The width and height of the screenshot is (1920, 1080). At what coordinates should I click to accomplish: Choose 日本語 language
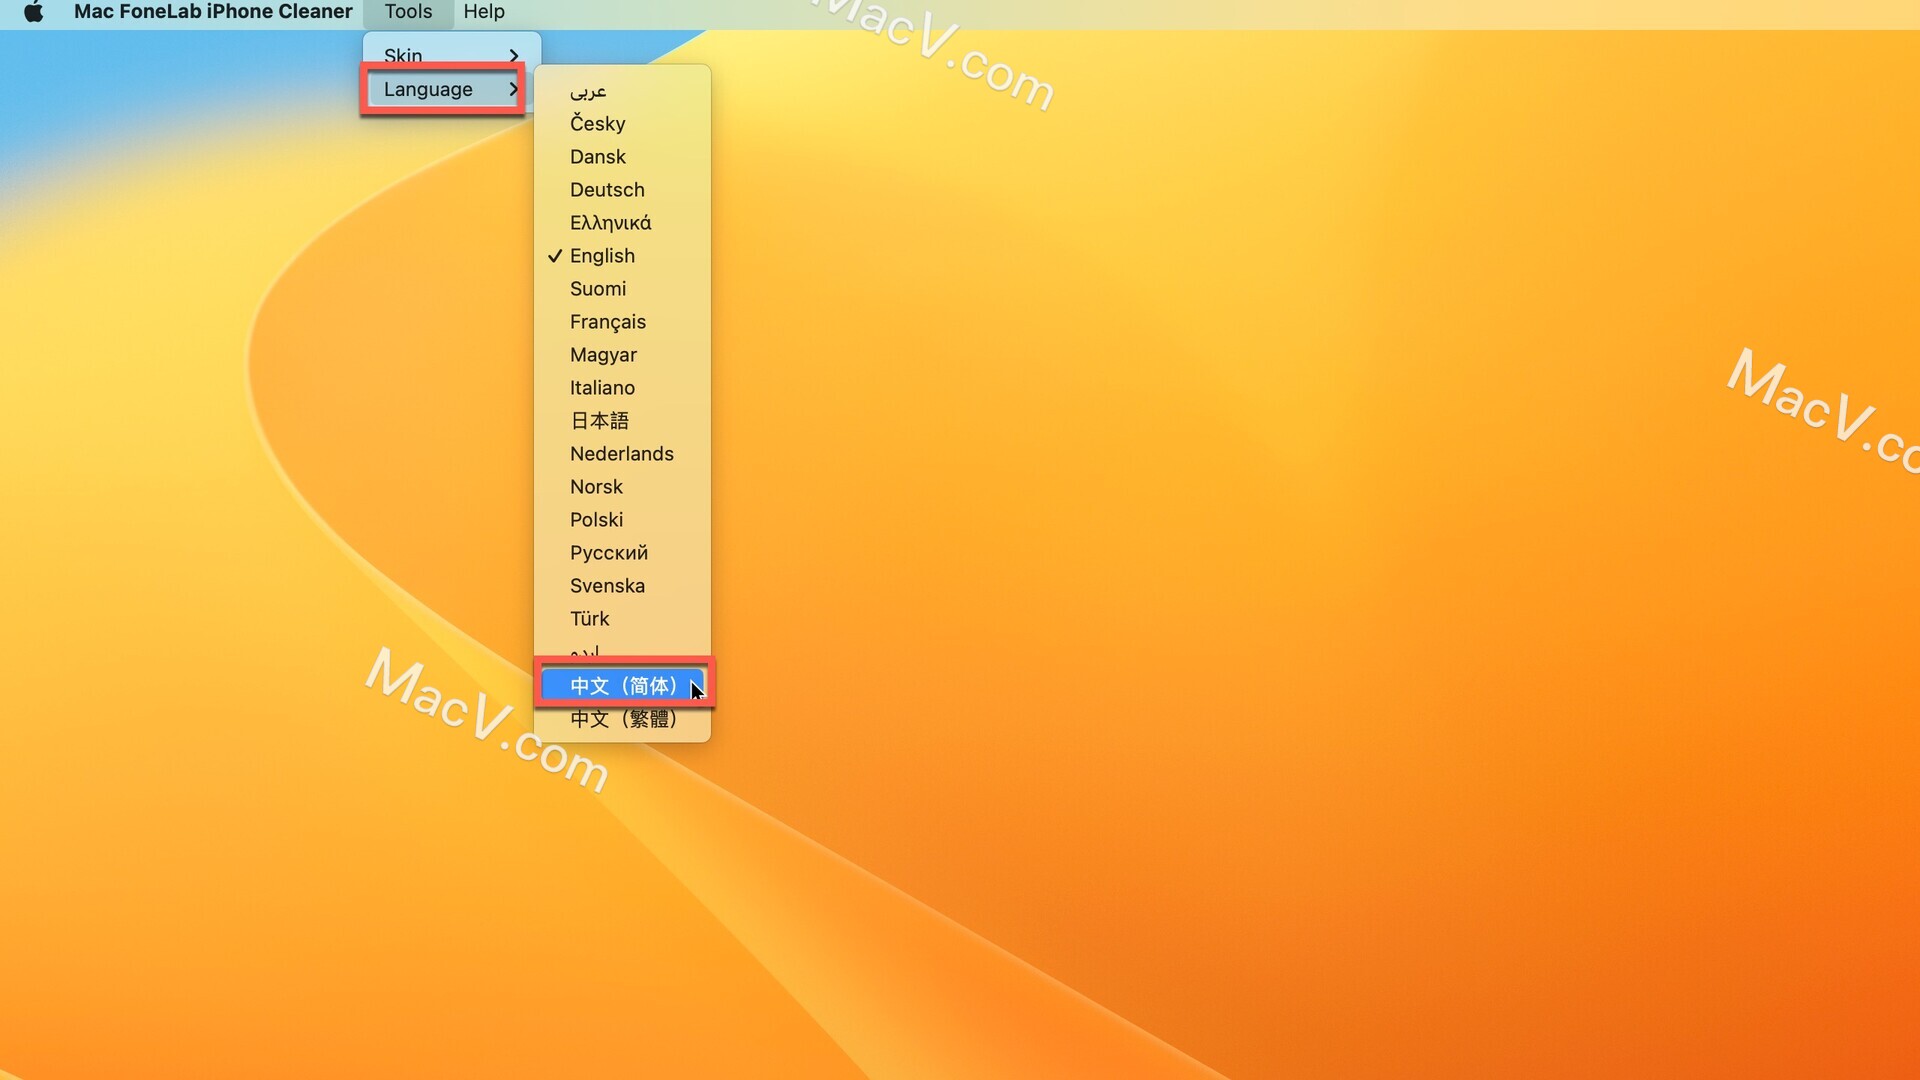pos(622,421)
